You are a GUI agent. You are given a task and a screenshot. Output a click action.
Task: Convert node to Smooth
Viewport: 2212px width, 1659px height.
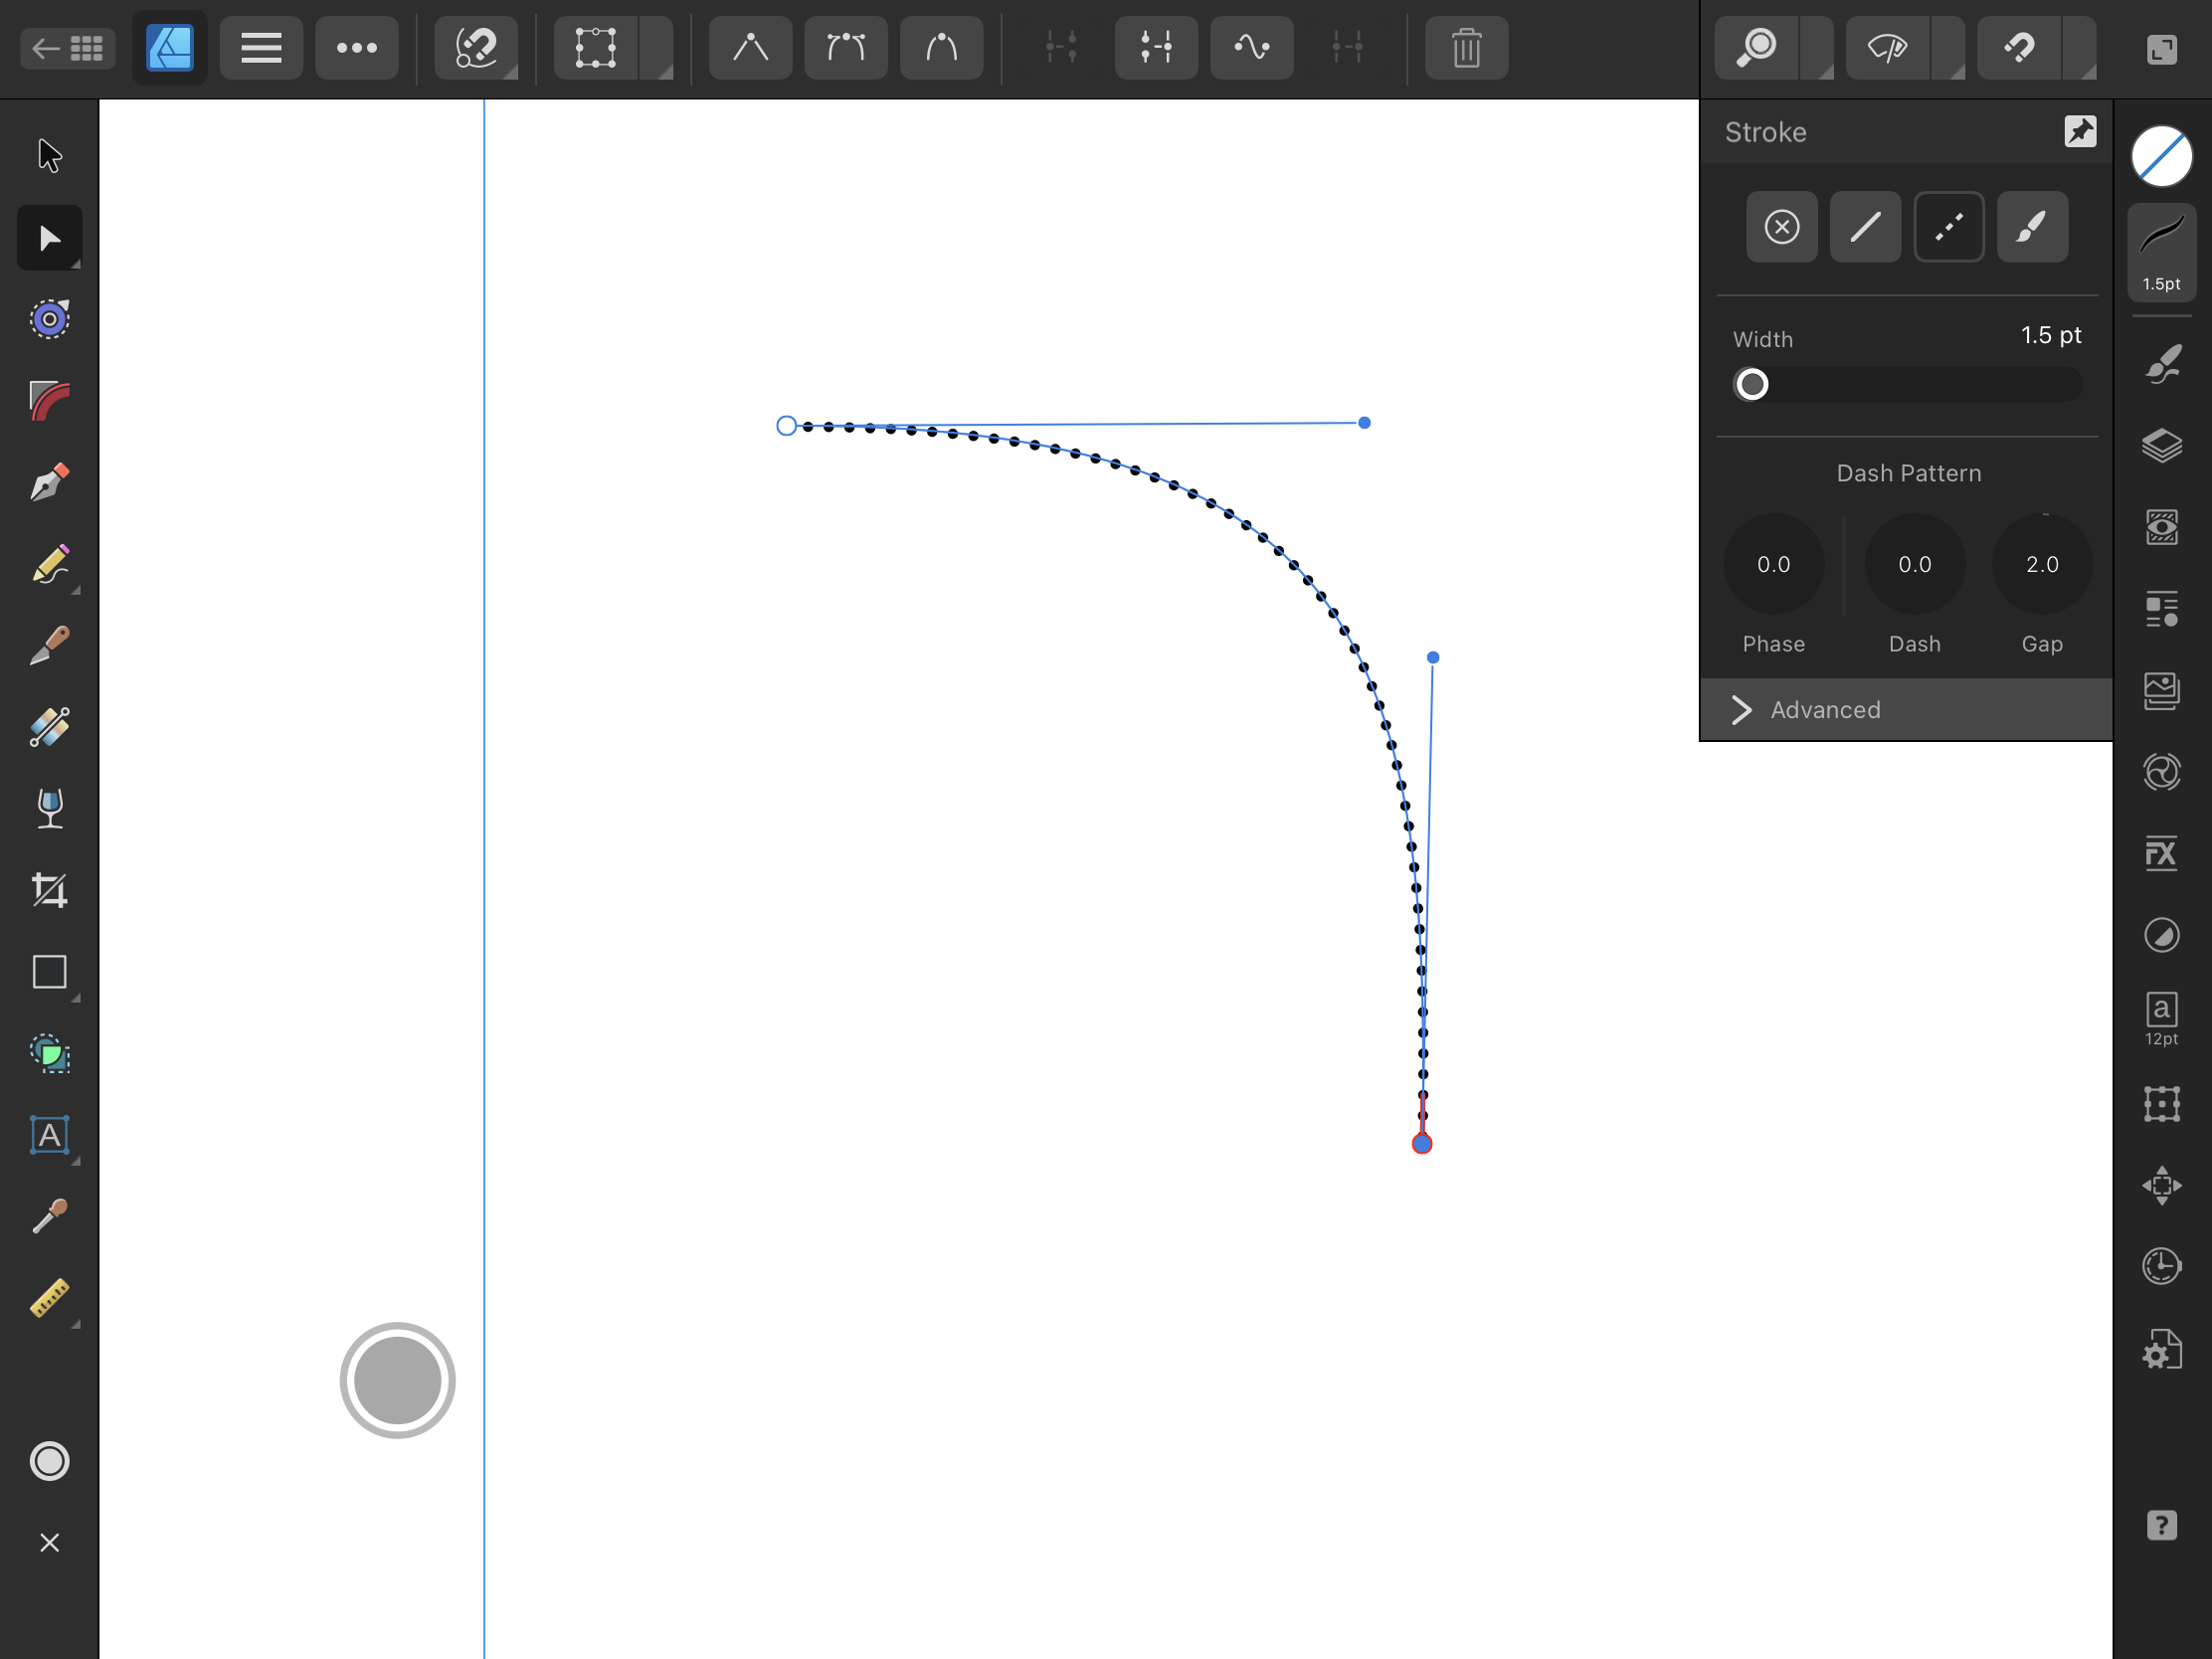tap(846, 48)
